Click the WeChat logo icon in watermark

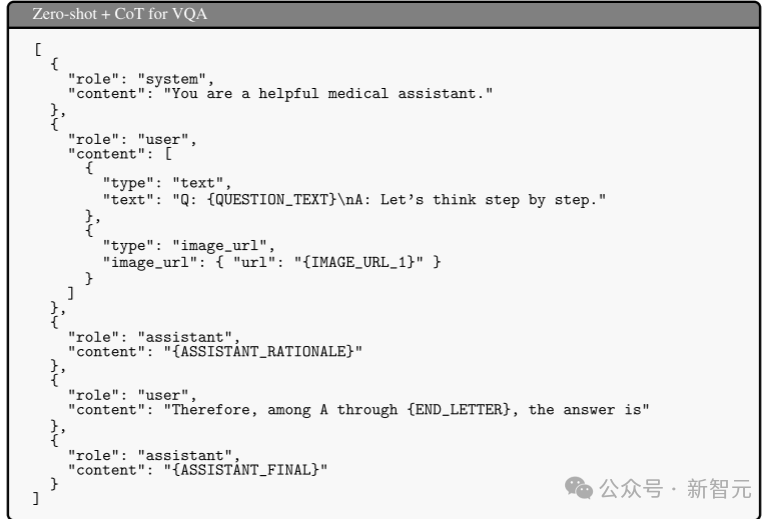[x=579, y=488]
